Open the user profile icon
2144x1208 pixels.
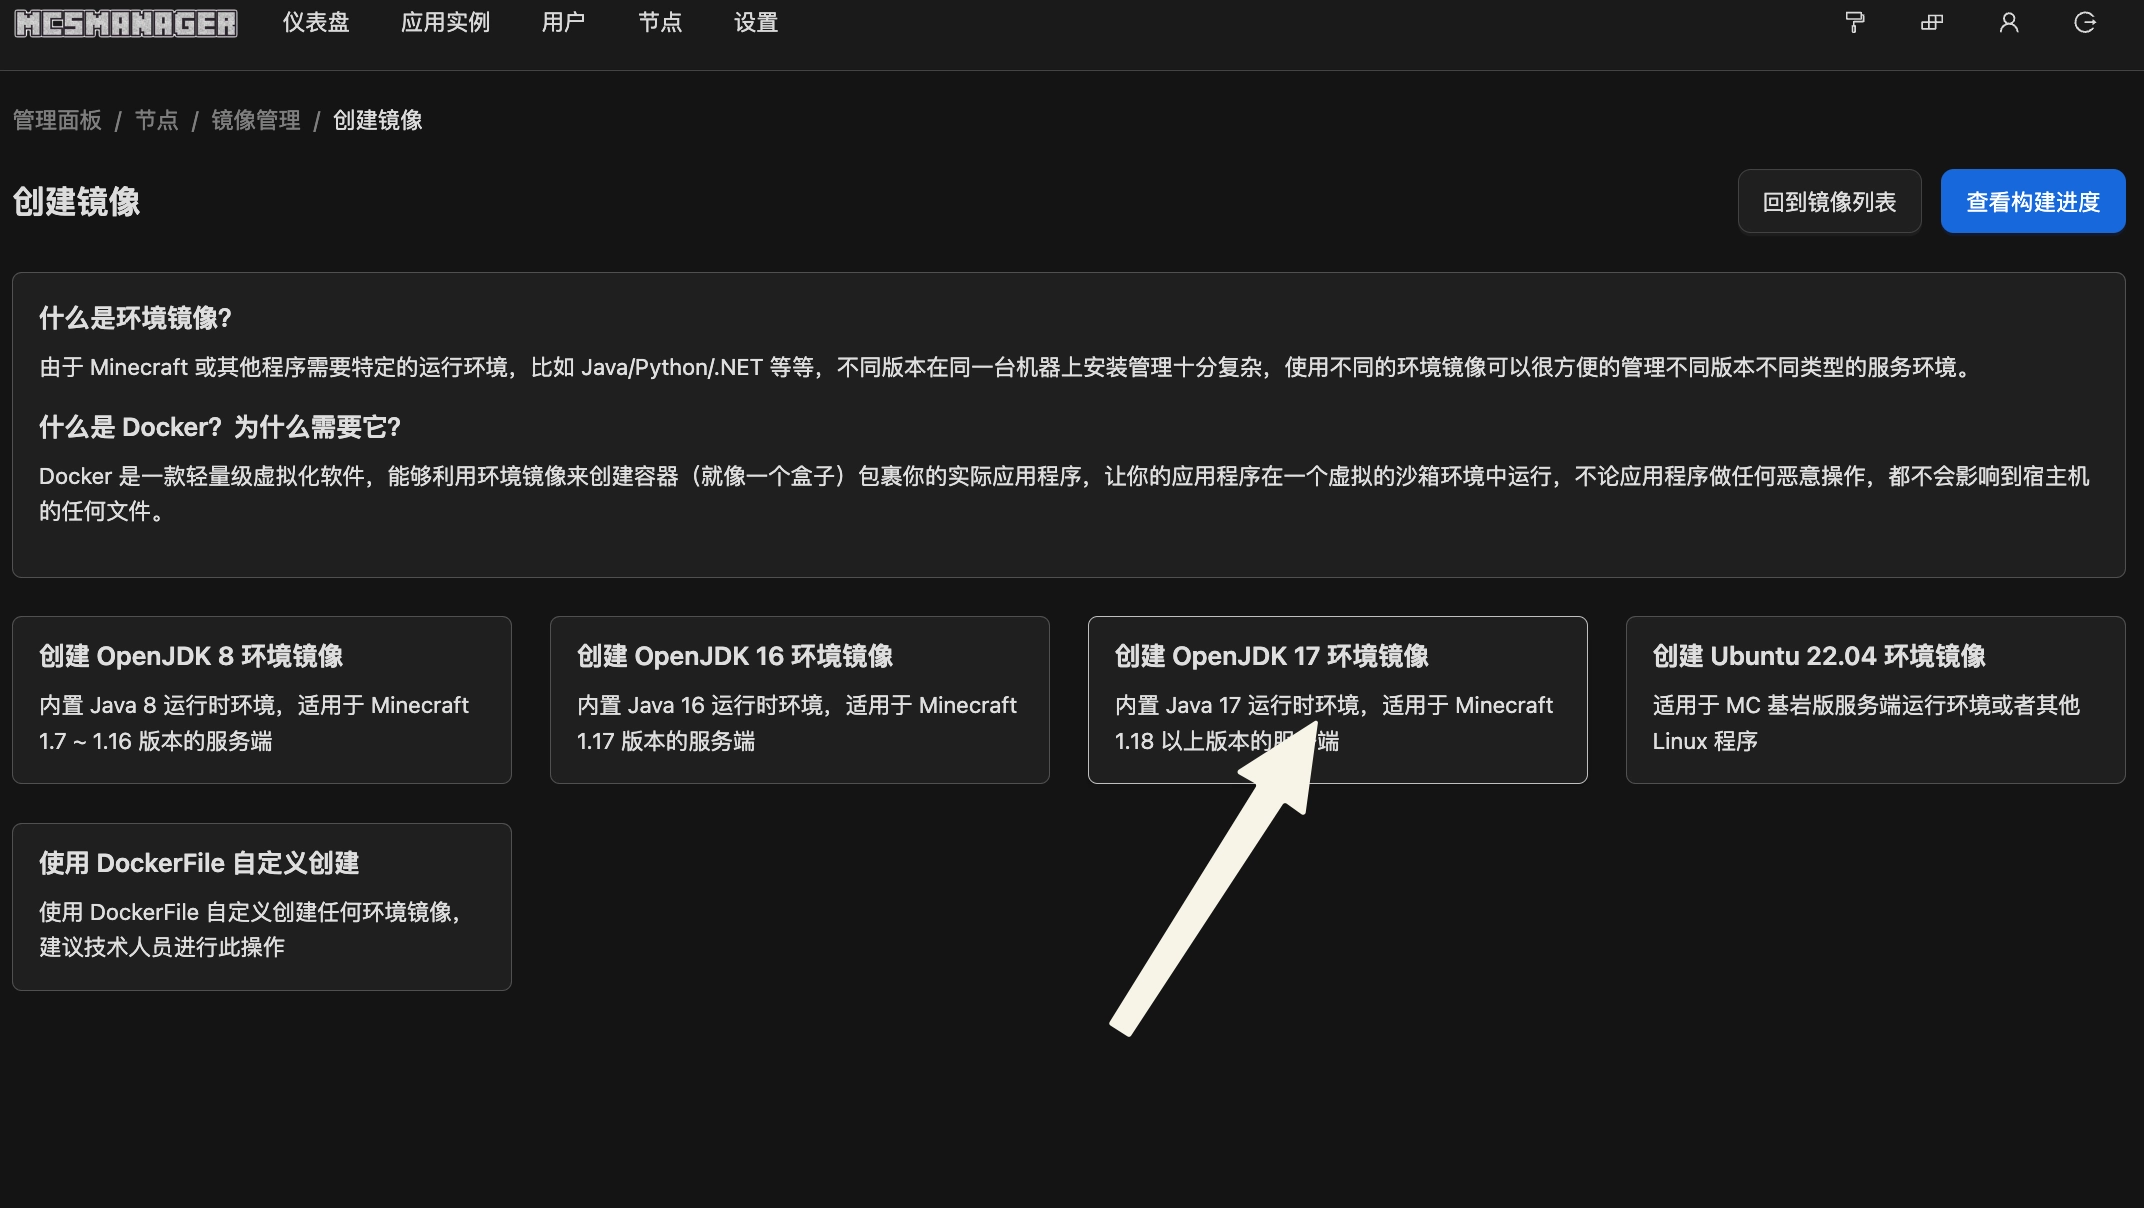click(2009, 23)
